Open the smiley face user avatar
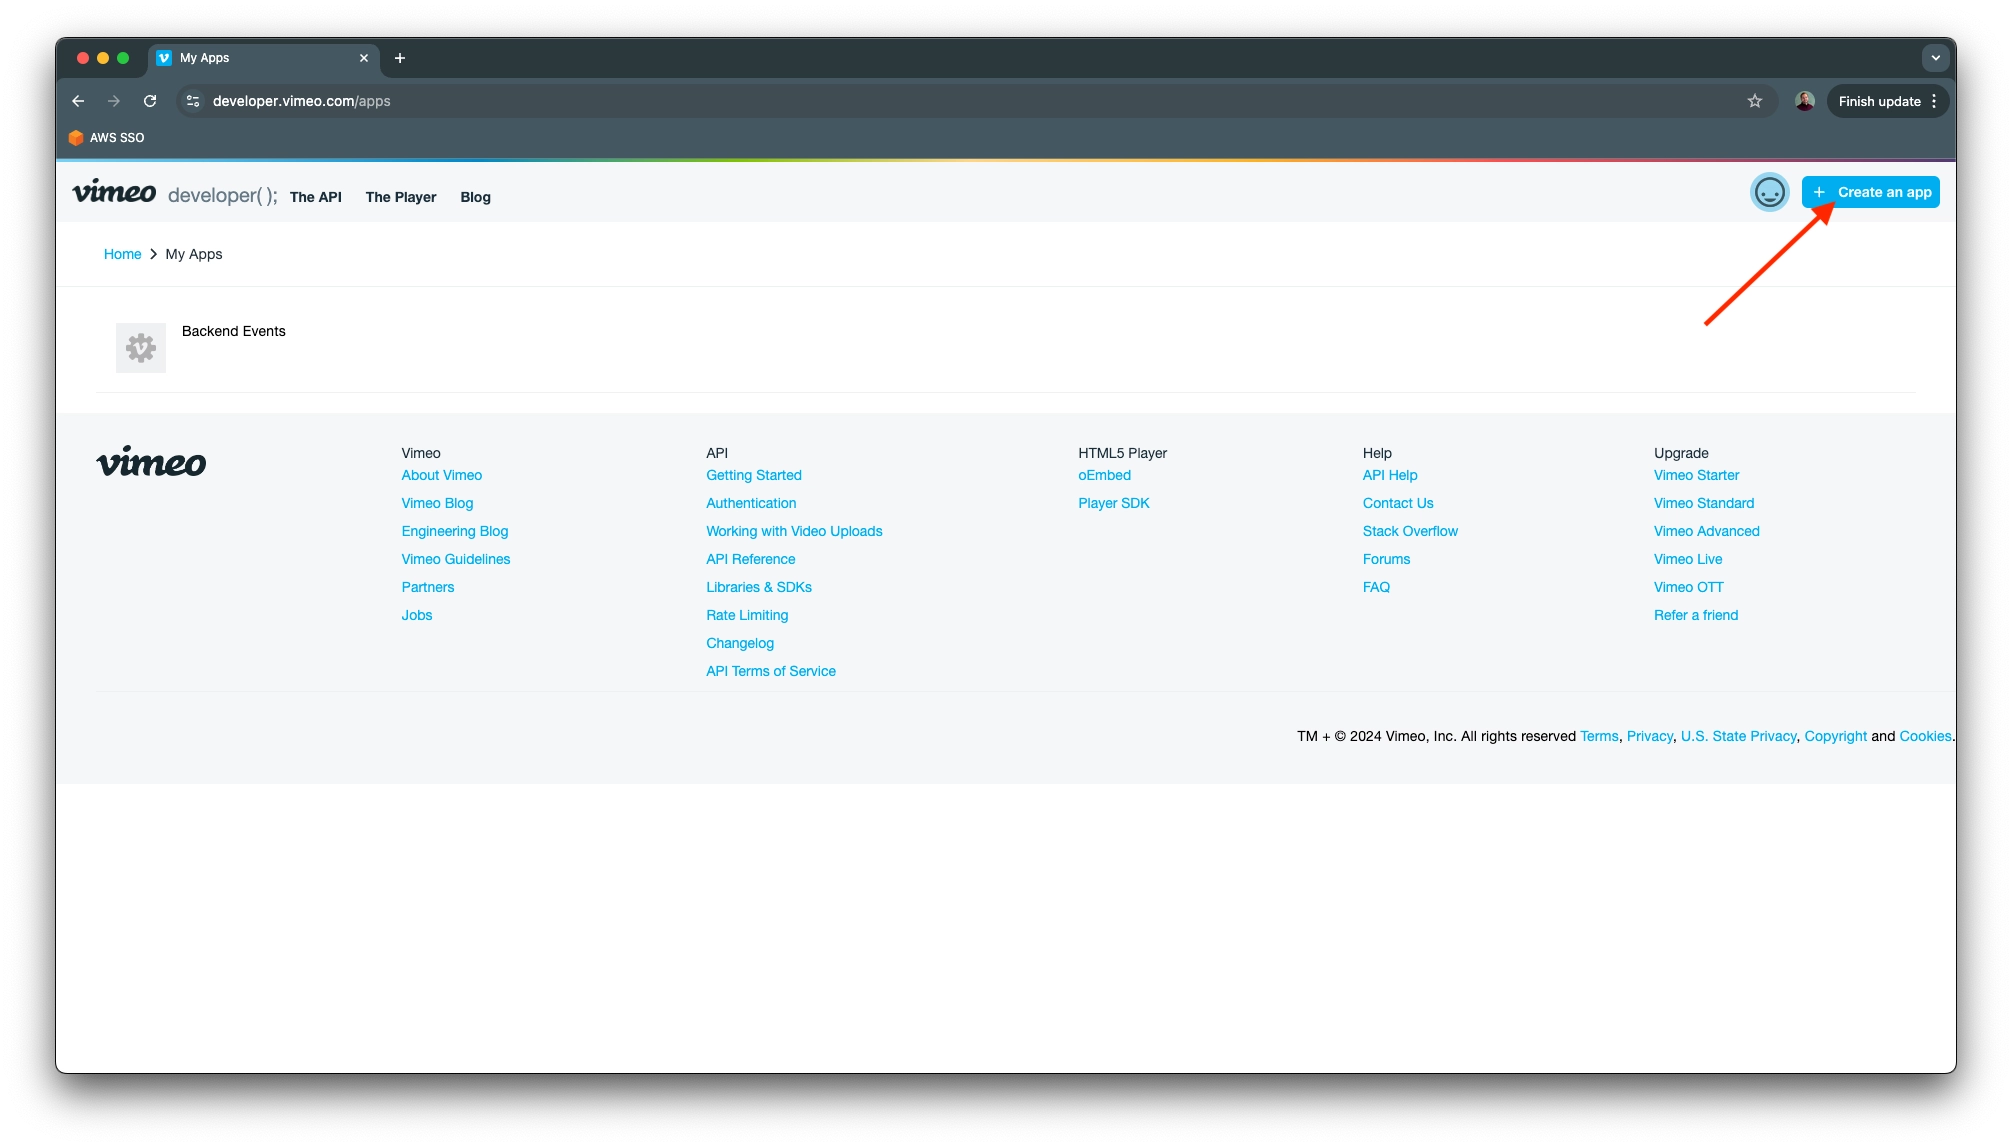Viewport: 2012px width, 1147px height. [x=1769, y=192]
